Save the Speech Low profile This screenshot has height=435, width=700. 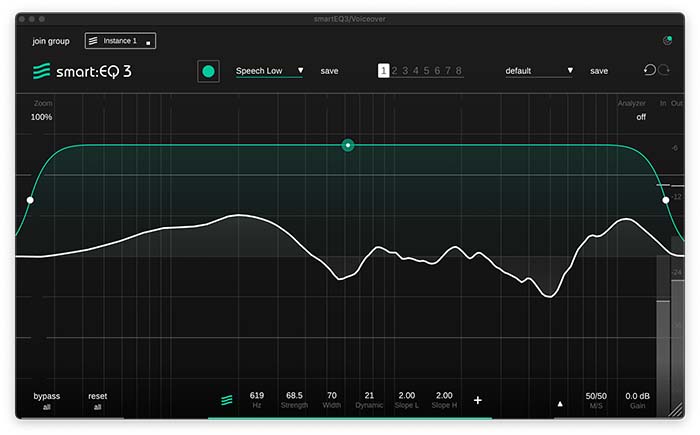(x=329, y=71)
